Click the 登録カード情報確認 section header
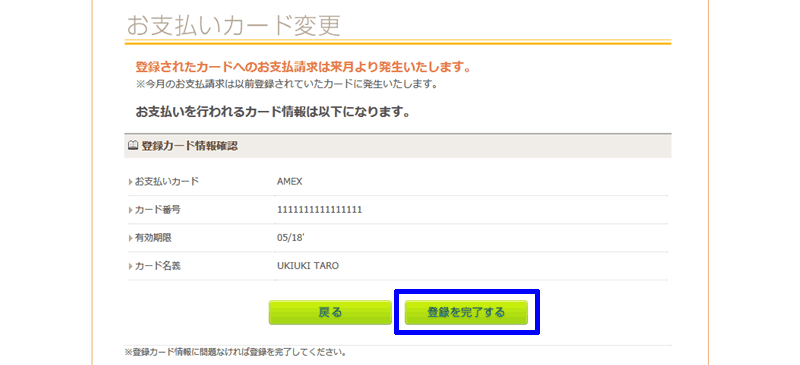 pos(398,146)
